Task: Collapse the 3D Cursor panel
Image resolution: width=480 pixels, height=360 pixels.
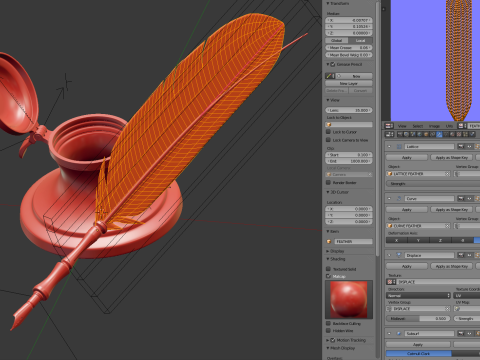Action: coord(328,192)
